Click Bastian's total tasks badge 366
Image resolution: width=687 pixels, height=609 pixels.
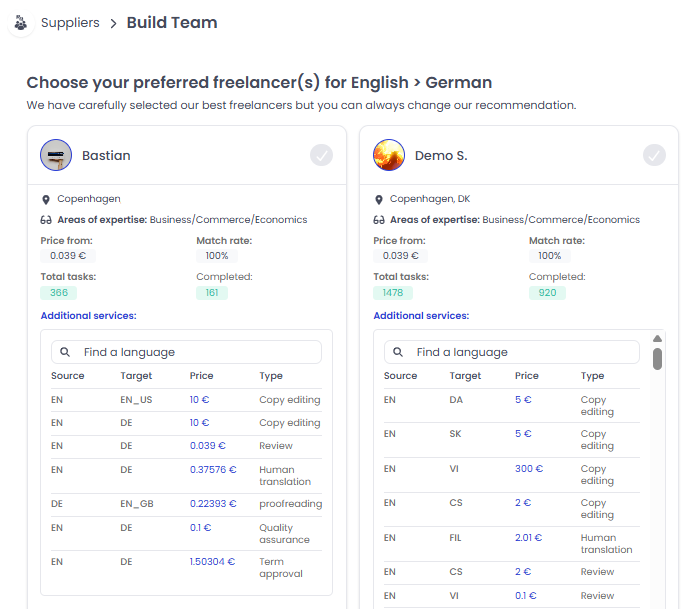pos(59,293)
